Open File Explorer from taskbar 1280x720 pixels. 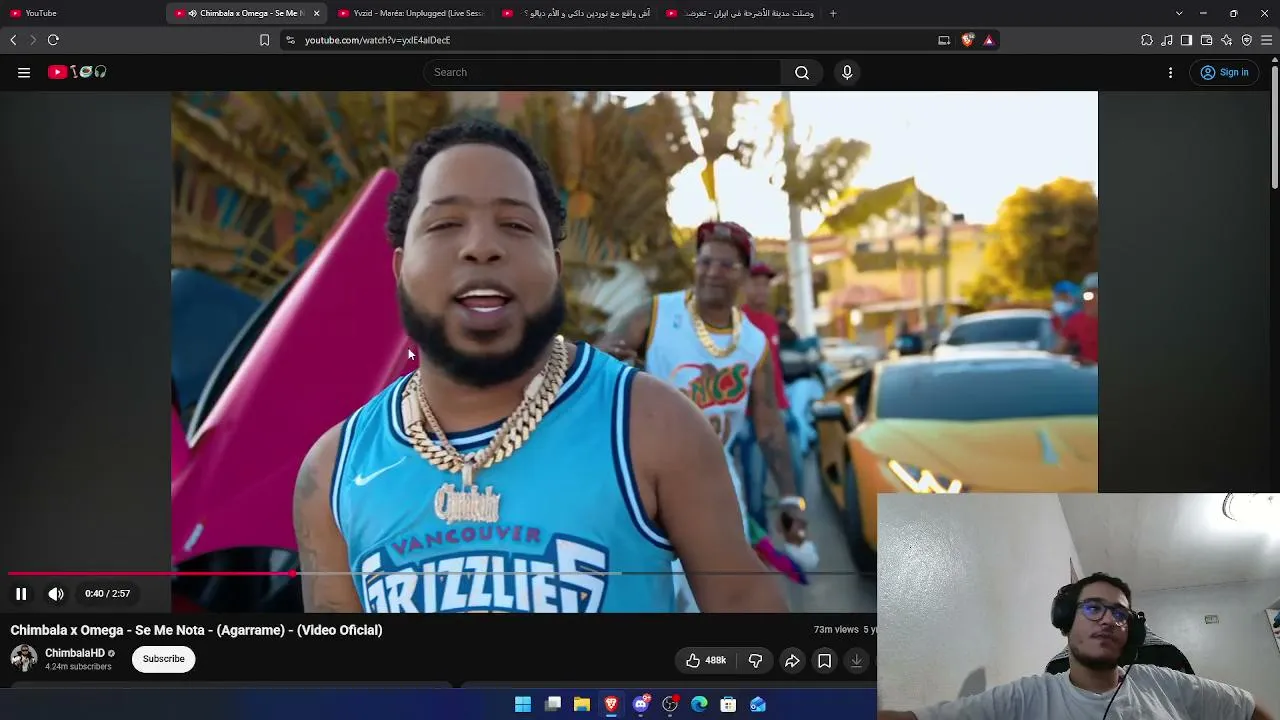(x=582, y=705)
